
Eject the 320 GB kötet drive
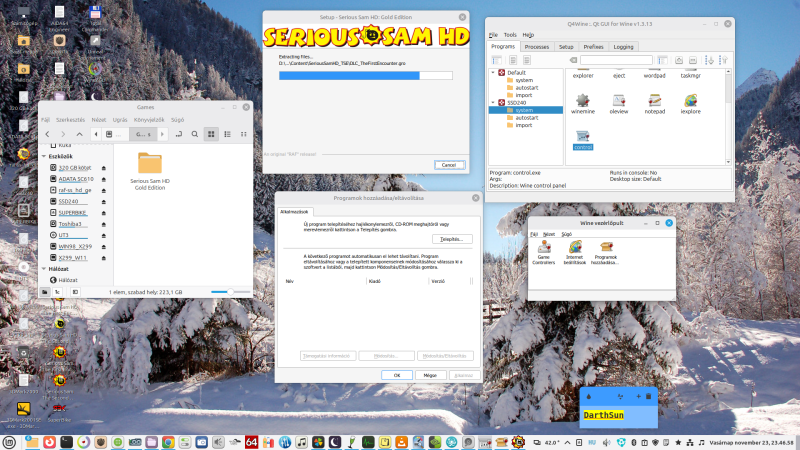pos(104,168)
